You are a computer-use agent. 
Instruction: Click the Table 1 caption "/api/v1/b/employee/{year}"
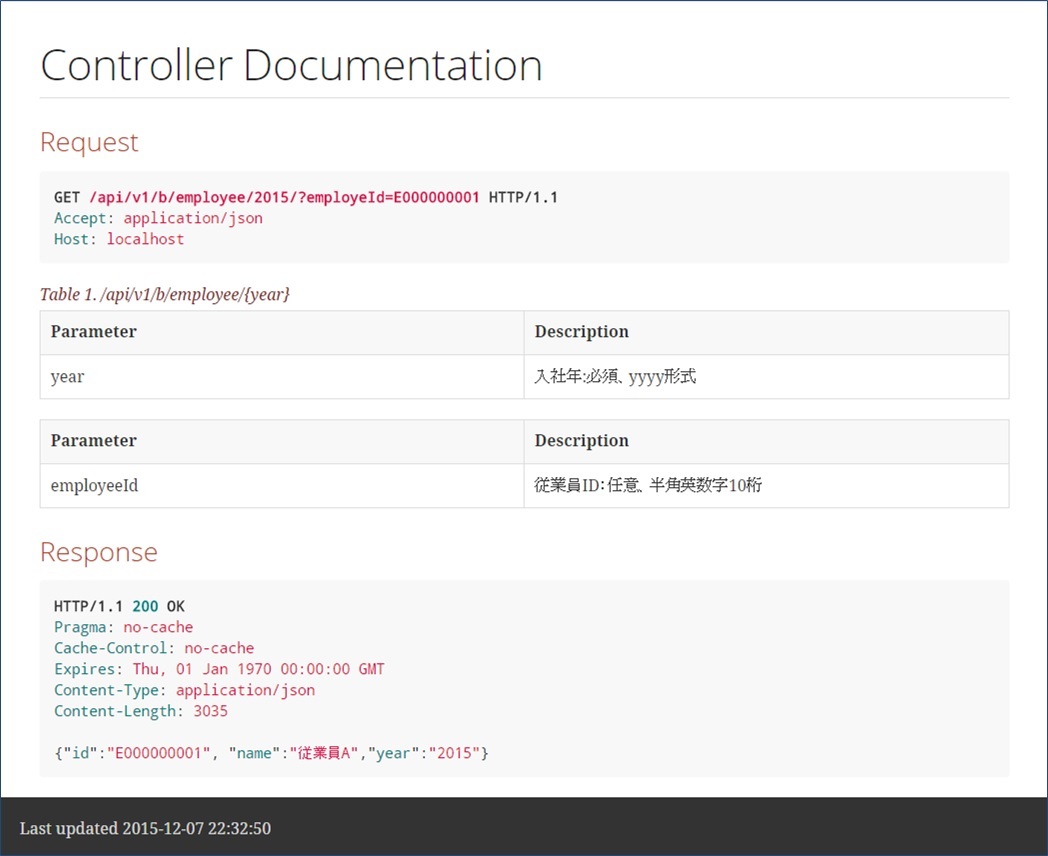(167, 294)
